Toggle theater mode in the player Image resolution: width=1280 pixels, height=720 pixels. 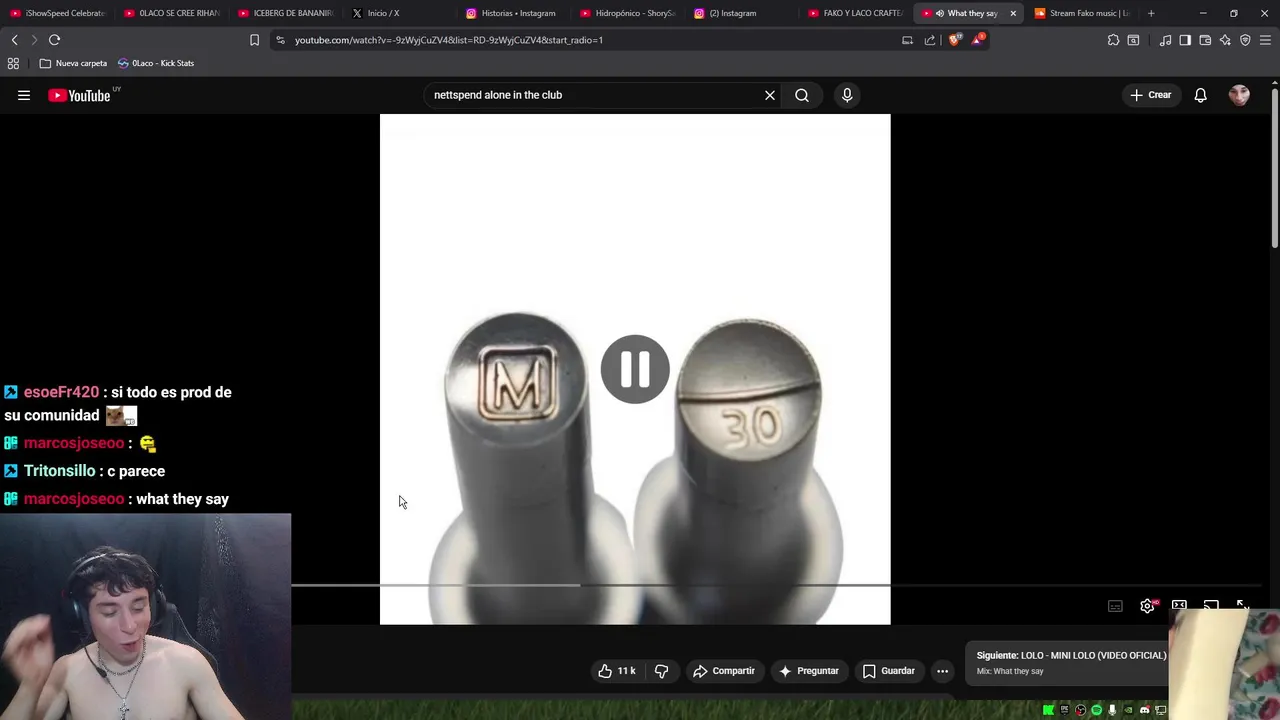point(1179,605)
